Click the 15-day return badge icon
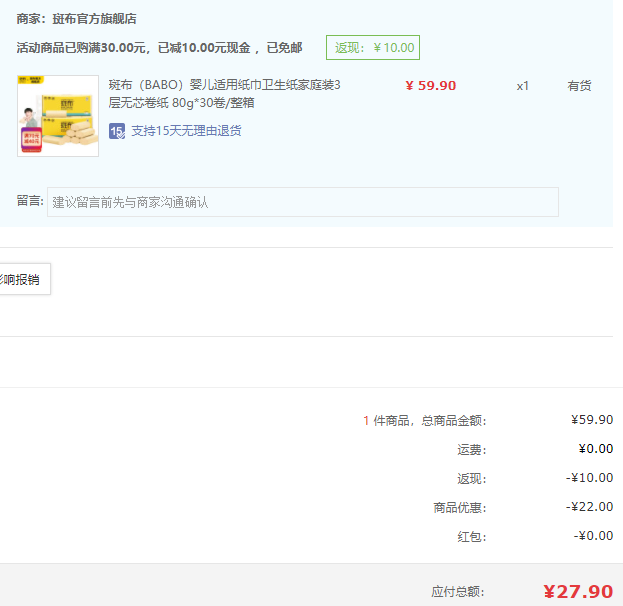 pyautogui.click(x=117, y=131)
